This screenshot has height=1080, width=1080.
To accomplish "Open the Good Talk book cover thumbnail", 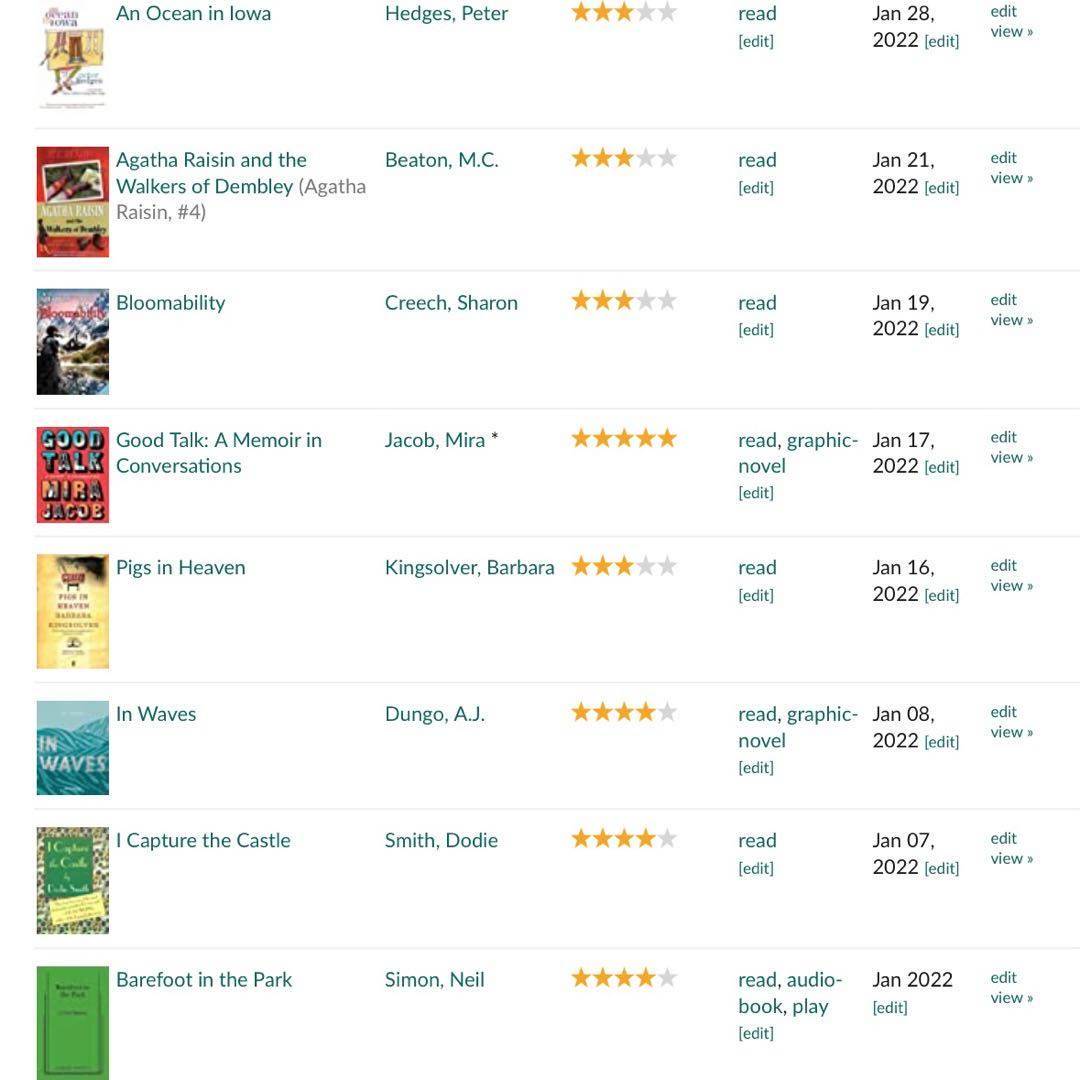I will 72,474.
